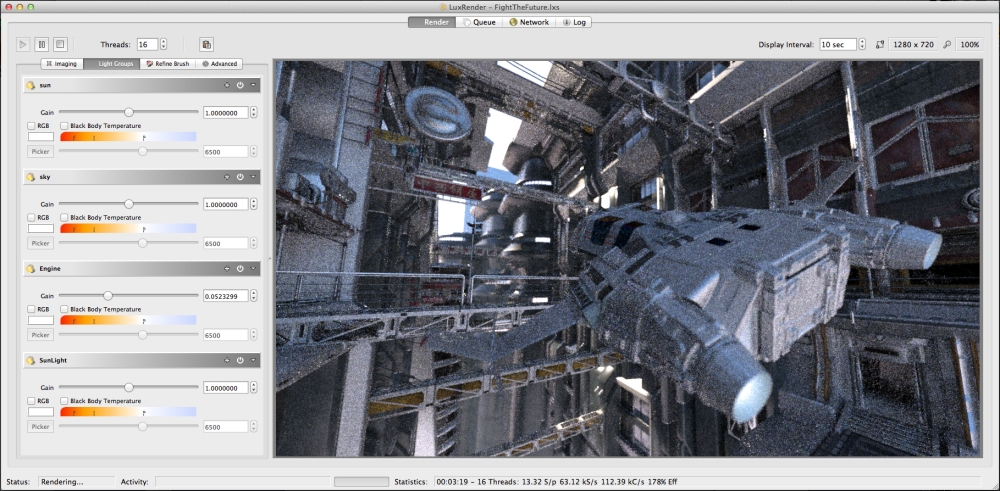Viewport: 1000px width, 491px height.
Task: Click the sky temperature slider handle
Action: pyautogui.click(x=143, y=243)
